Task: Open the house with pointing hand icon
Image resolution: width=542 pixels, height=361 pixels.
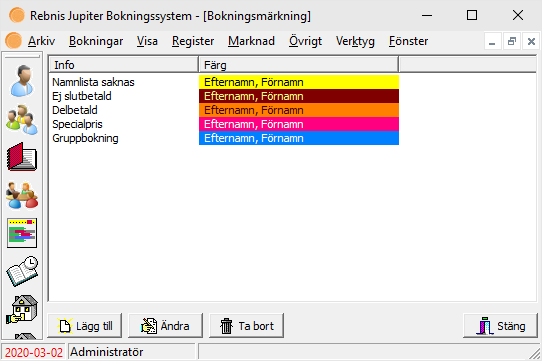Action: (x=22, y=309)
